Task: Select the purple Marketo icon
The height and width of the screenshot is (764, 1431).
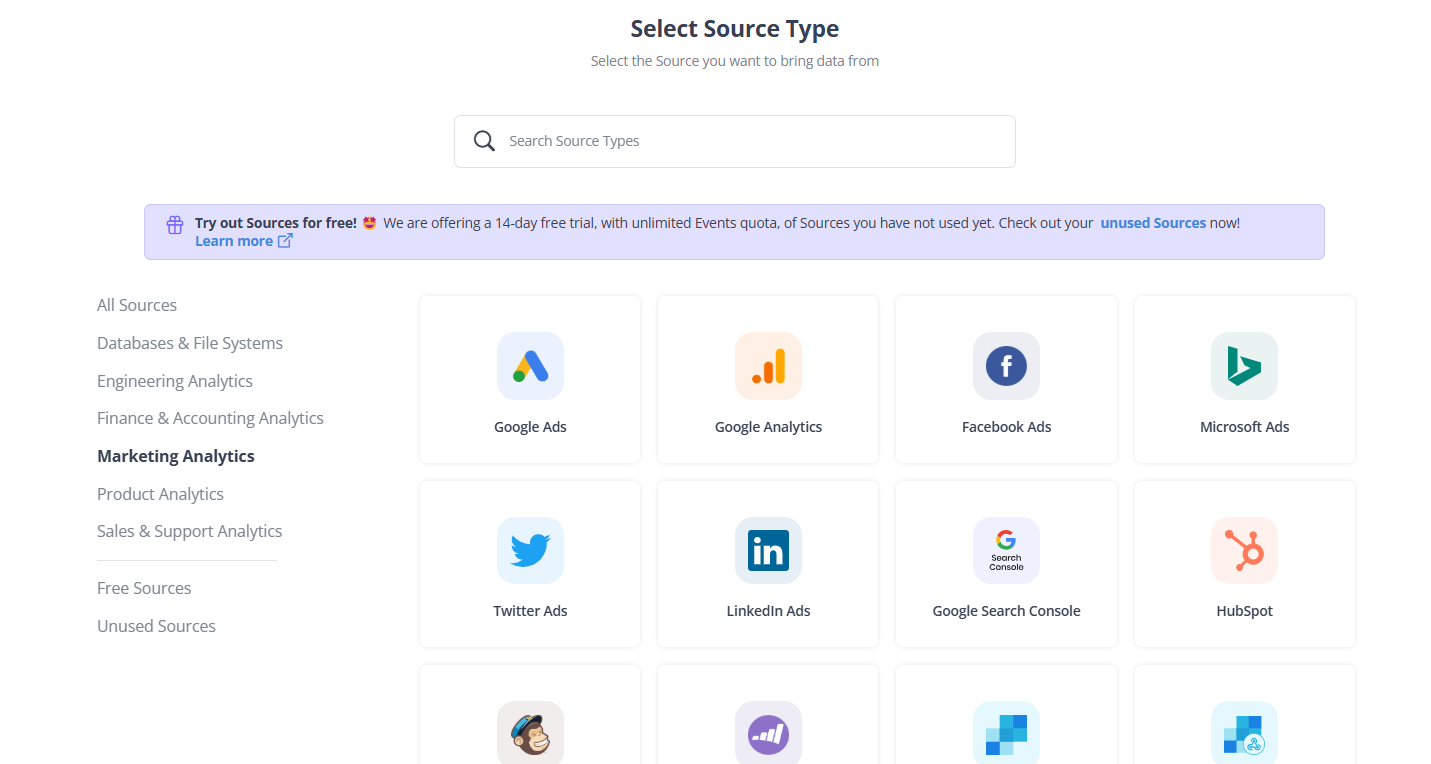Action: (768, 733)
